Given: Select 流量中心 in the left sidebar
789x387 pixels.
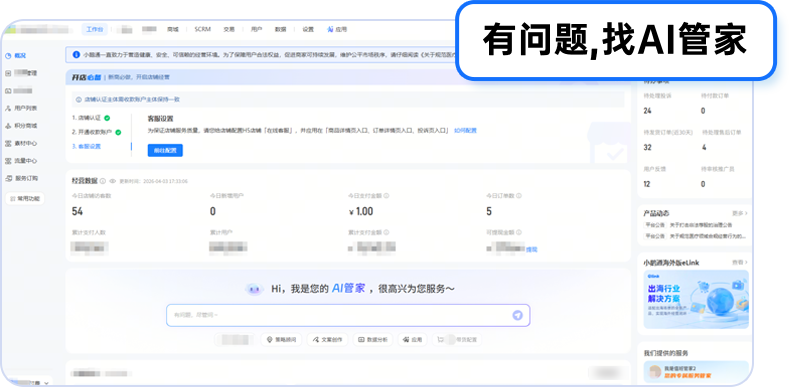Looking at the screenshot, I should 26,161.
